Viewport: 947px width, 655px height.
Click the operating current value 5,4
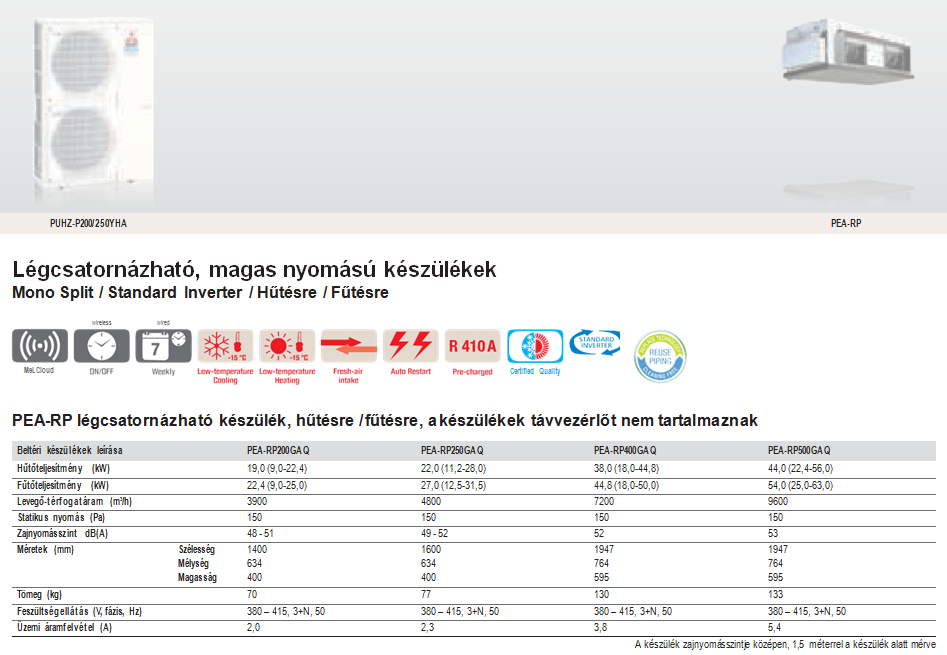(x=774, y=628)
